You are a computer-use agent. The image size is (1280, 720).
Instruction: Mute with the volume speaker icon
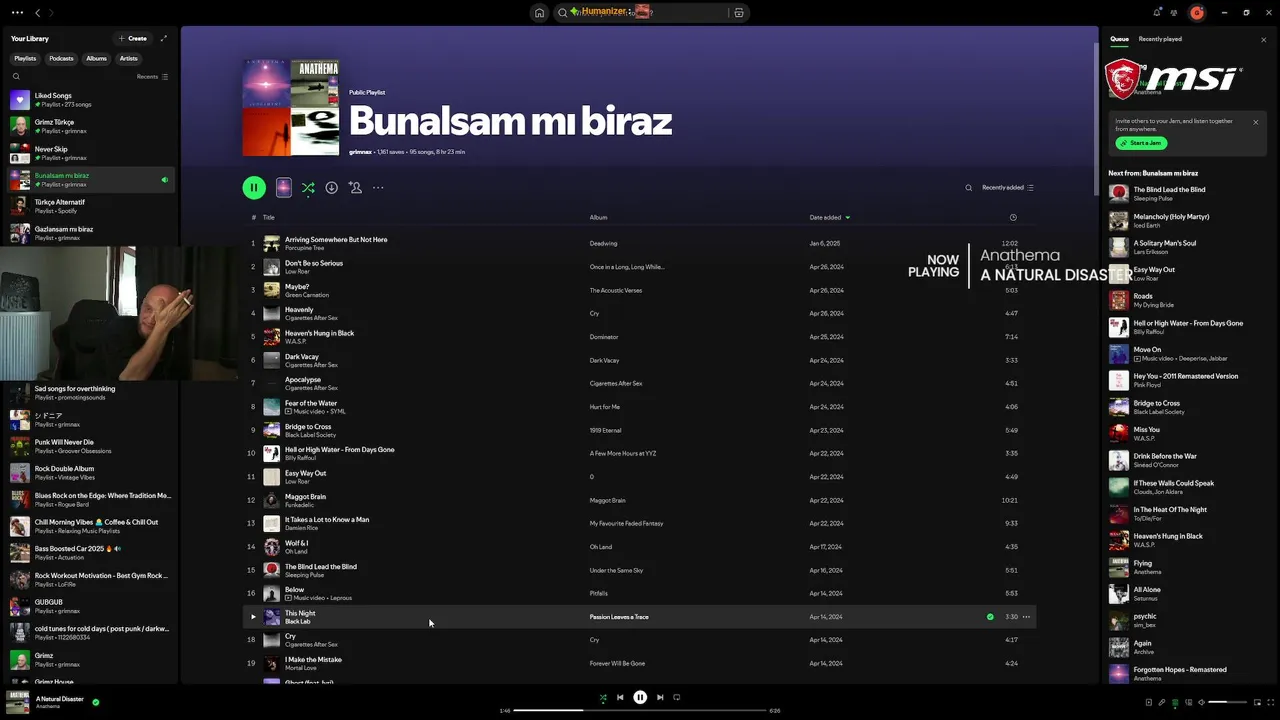click(1201, 702)
